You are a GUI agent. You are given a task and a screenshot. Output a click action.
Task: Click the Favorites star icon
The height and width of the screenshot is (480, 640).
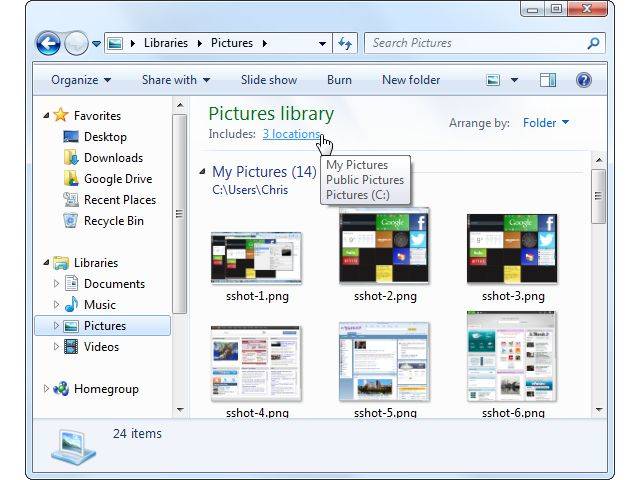60,115
